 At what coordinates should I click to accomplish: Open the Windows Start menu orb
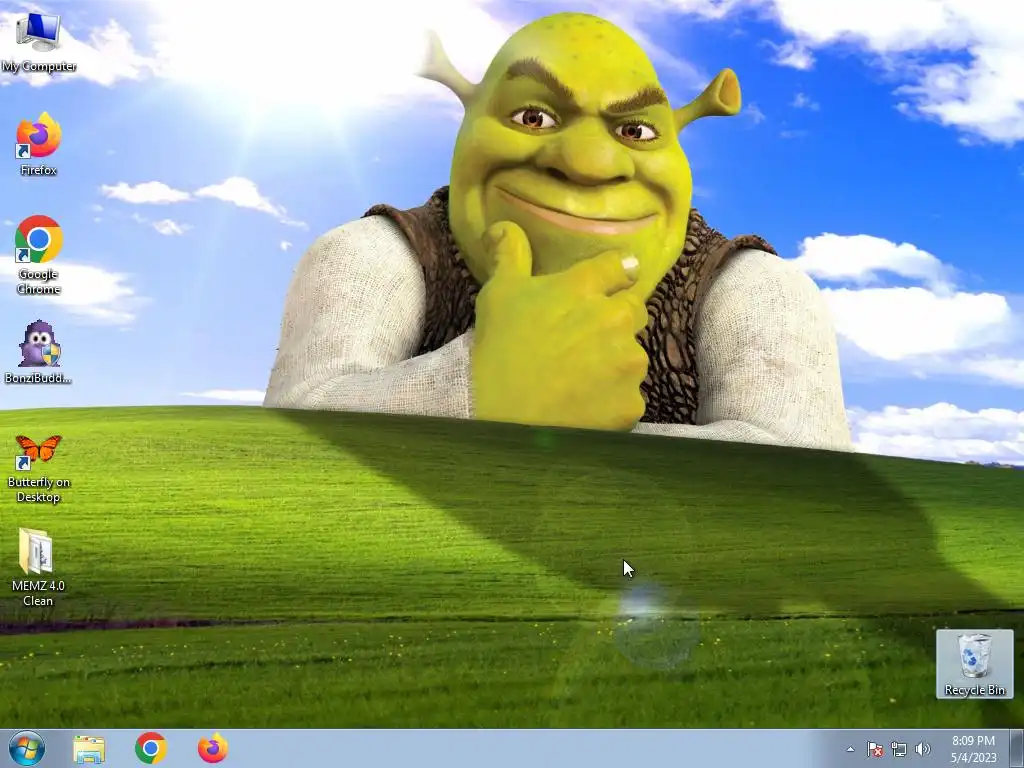tap(27, 748)
